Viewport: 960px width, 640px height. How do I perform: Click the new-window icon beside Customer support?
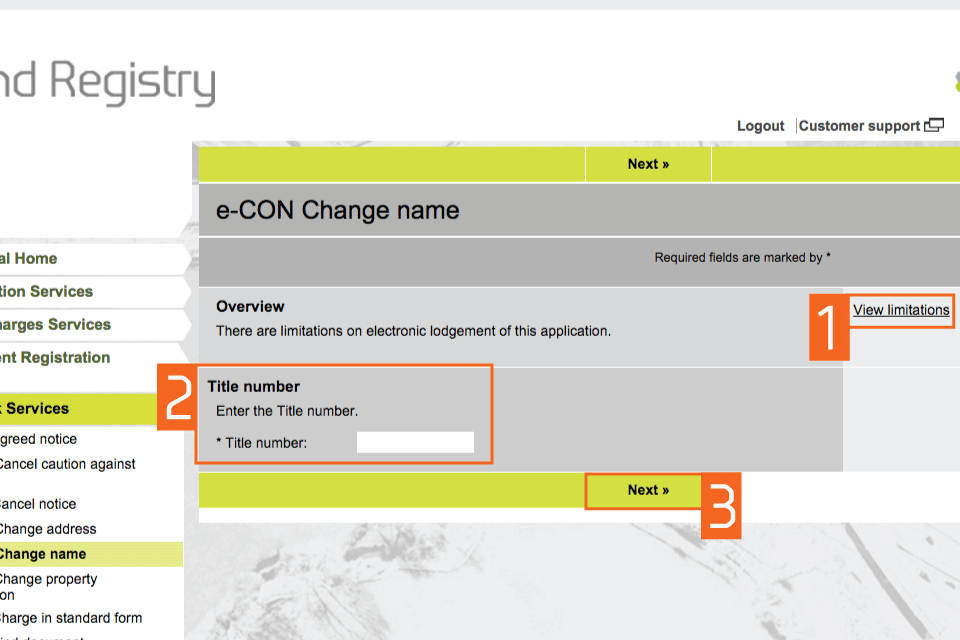point(934,126)
